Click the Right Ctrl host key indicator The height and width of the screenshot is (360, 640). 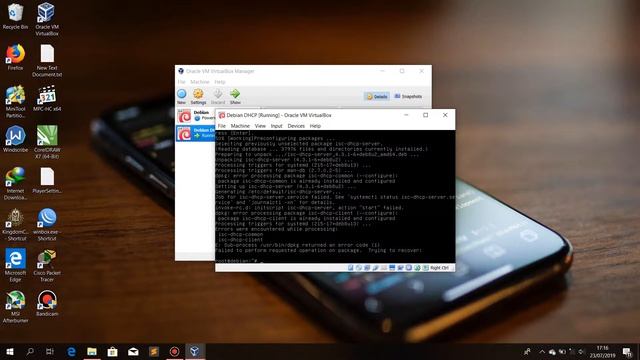coord(439,268)
